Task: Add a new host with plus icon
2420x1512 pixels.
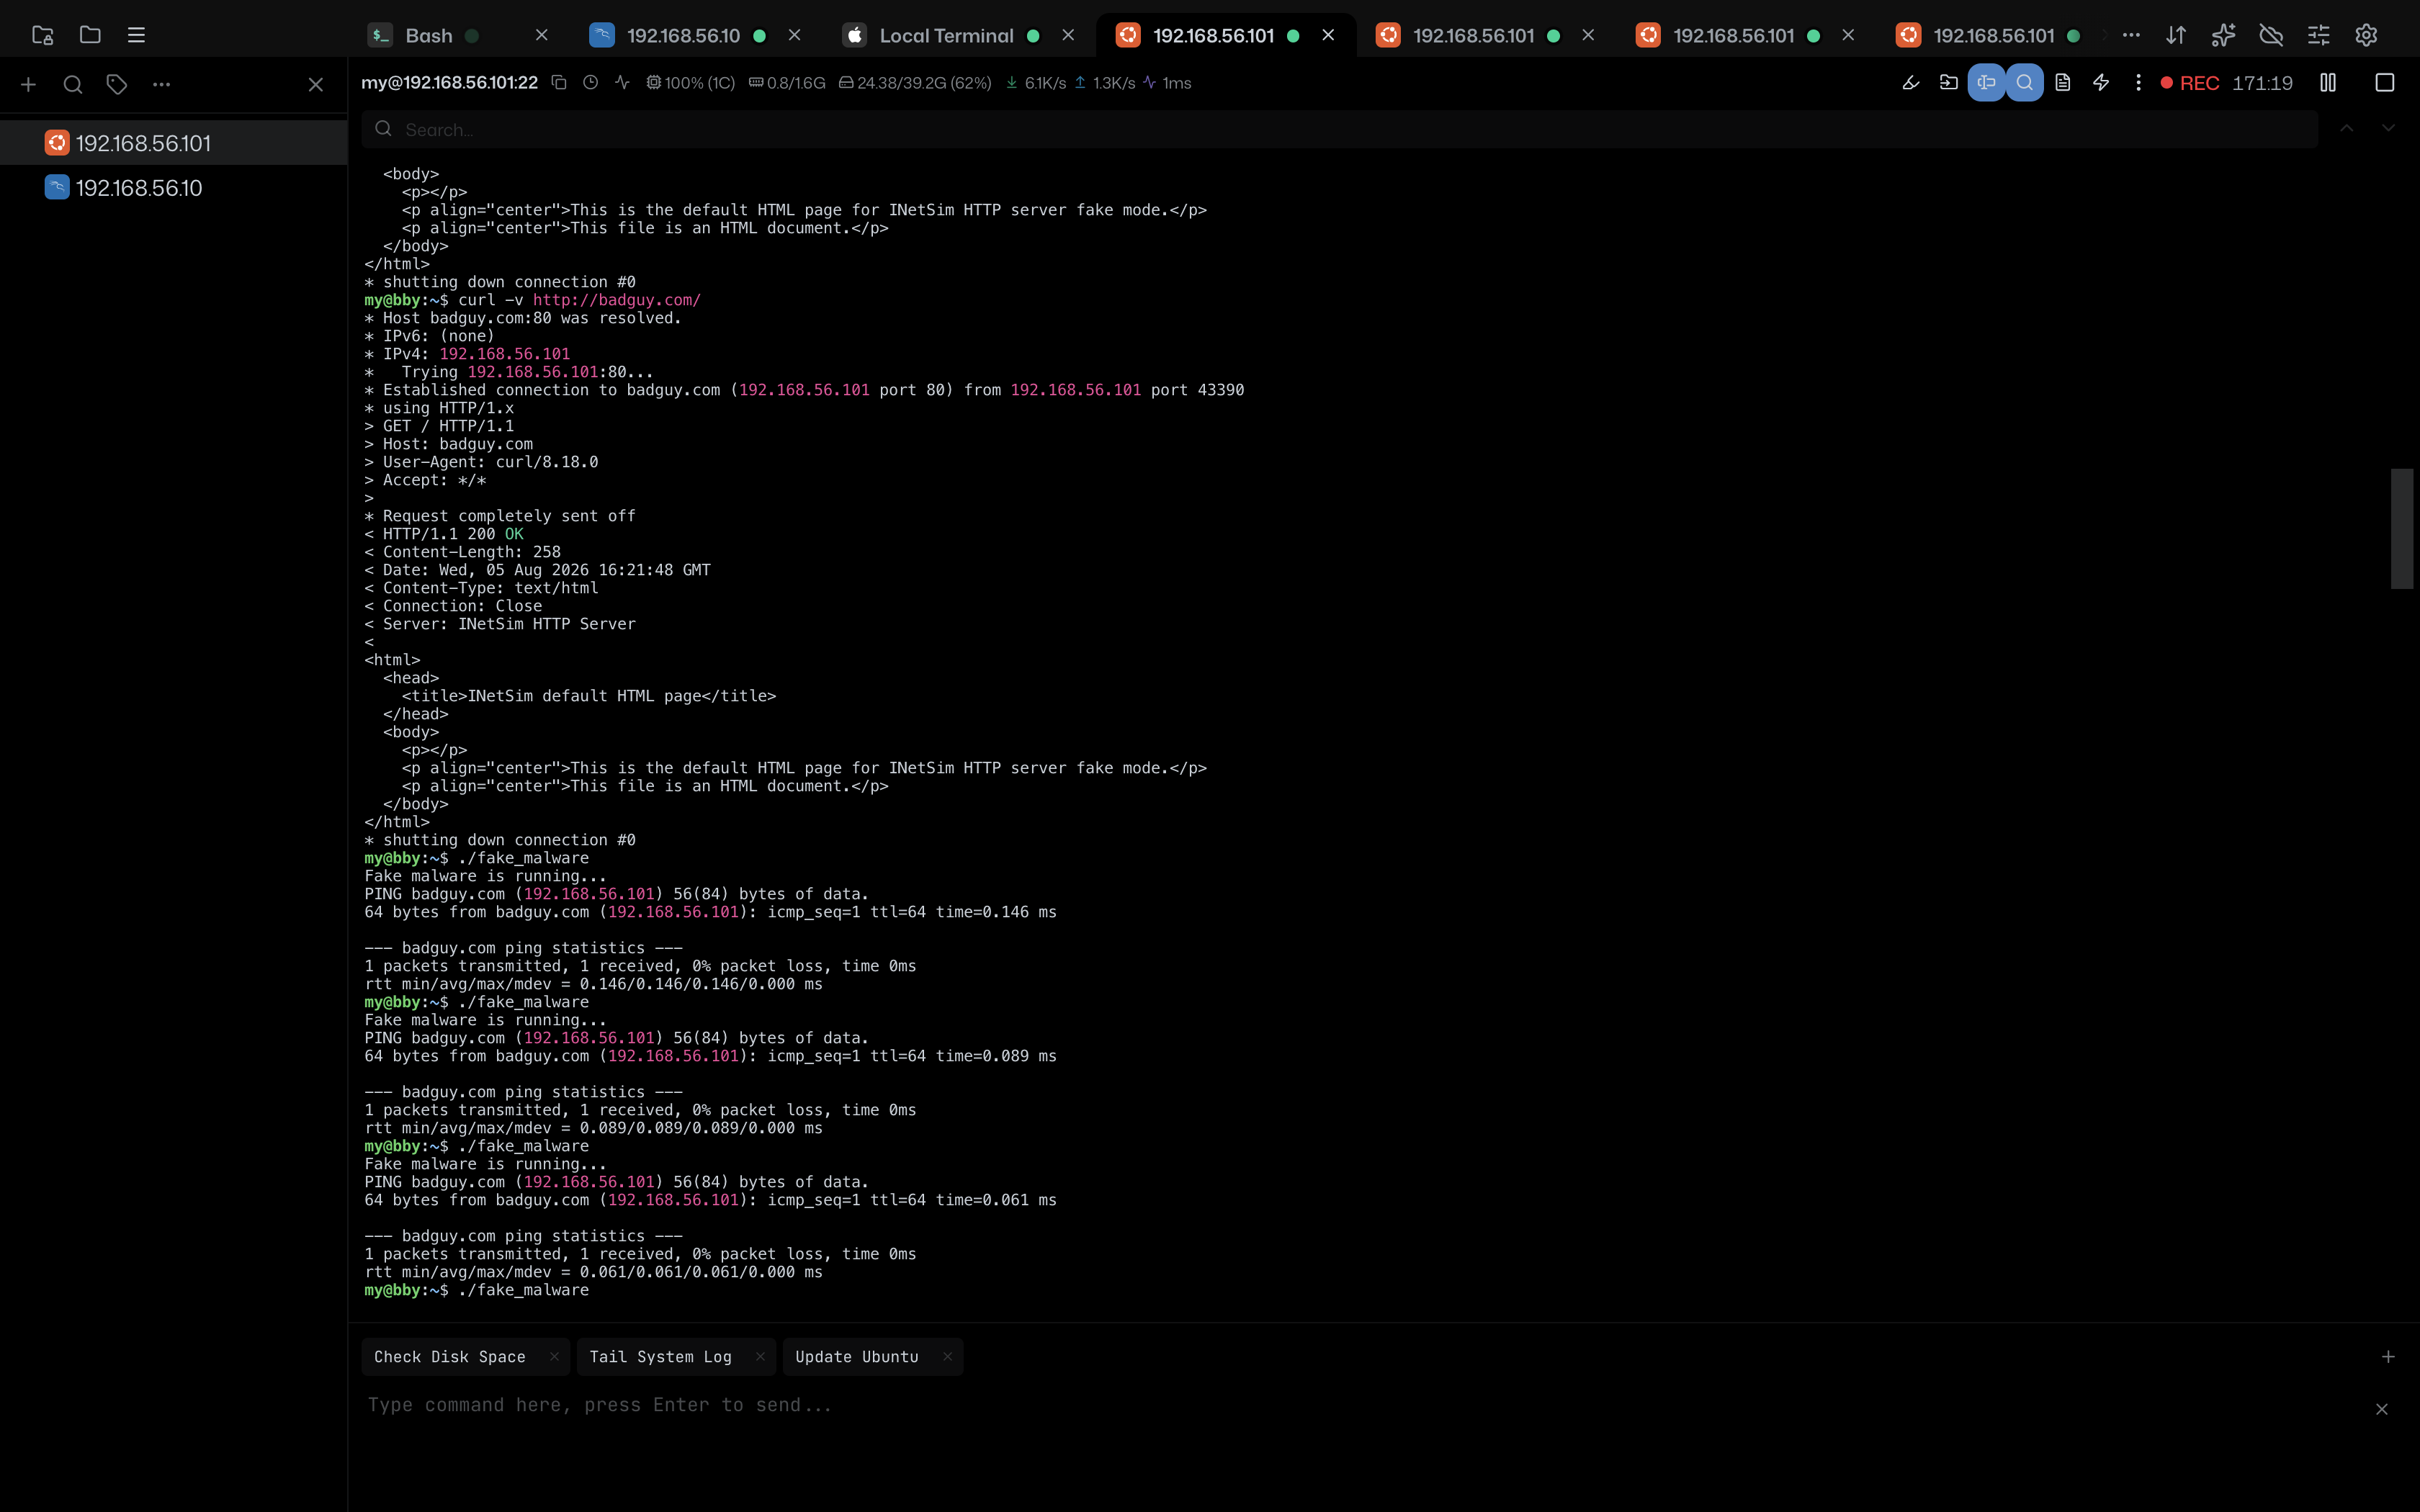Action: [28, 85]
